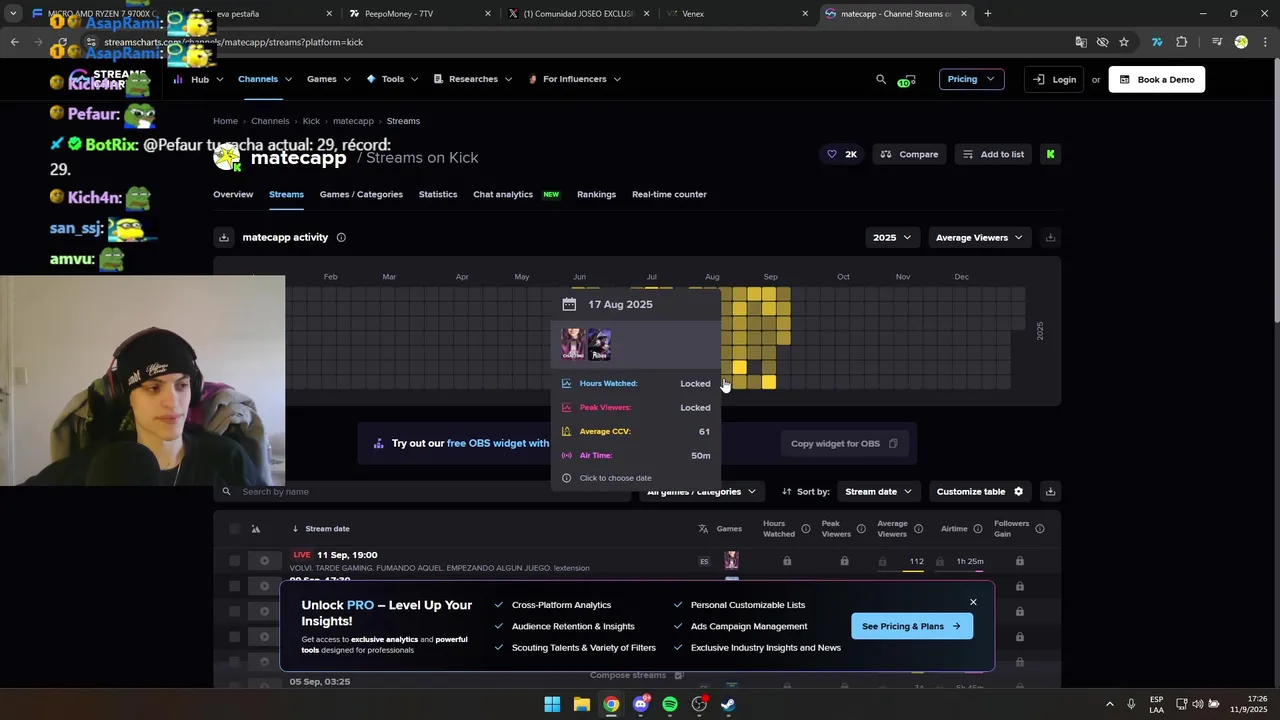This screenshot has width=1280, height=720.
Task: Click download icon beside Average Viewers dropdown
Action: pos(1050,237)
